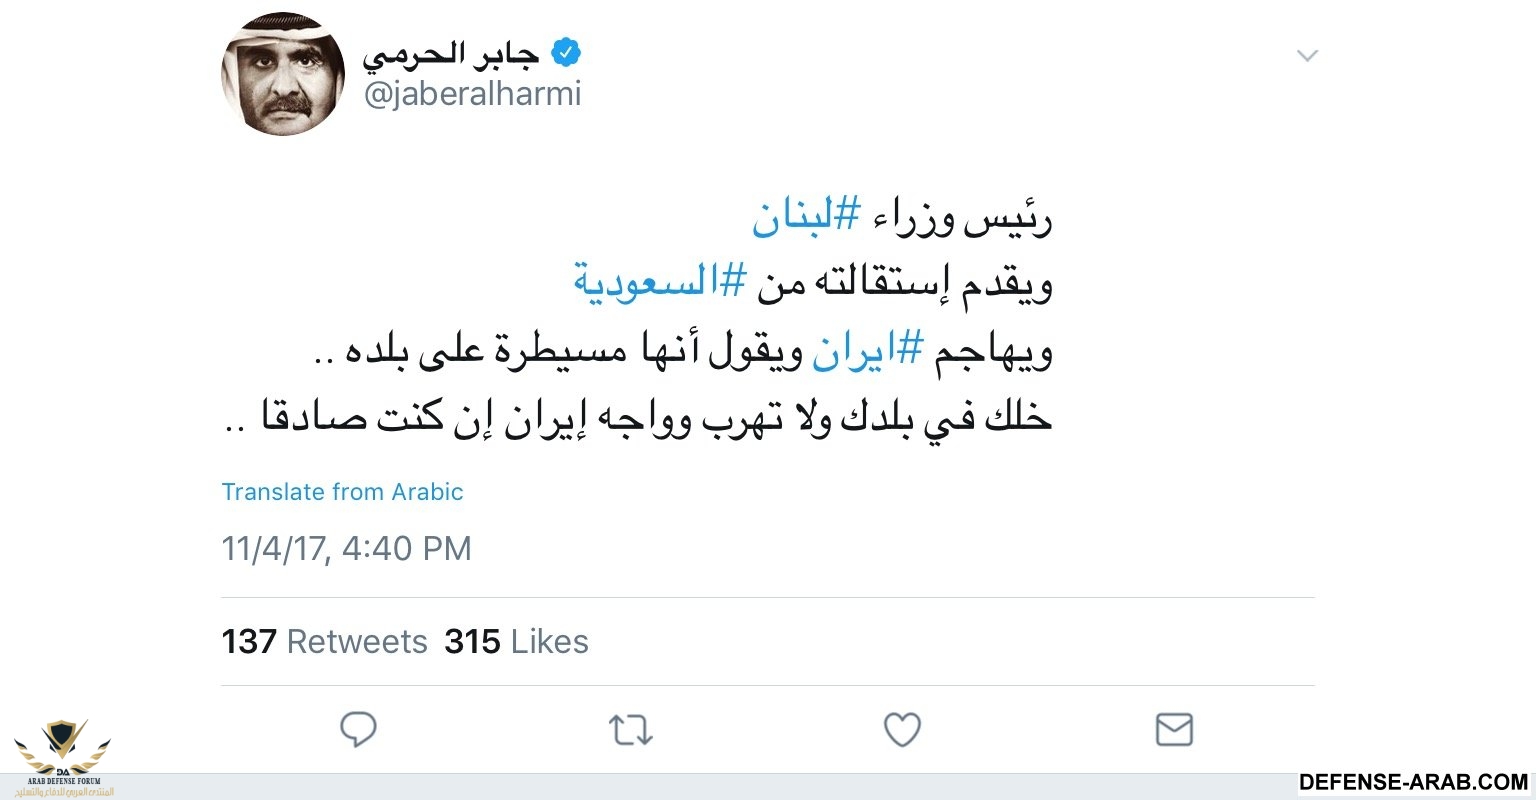Viewport: 1536px width, 800px height.
Task: Open the profile photo of jaberalharmi
Action: (x=283, y=74)
